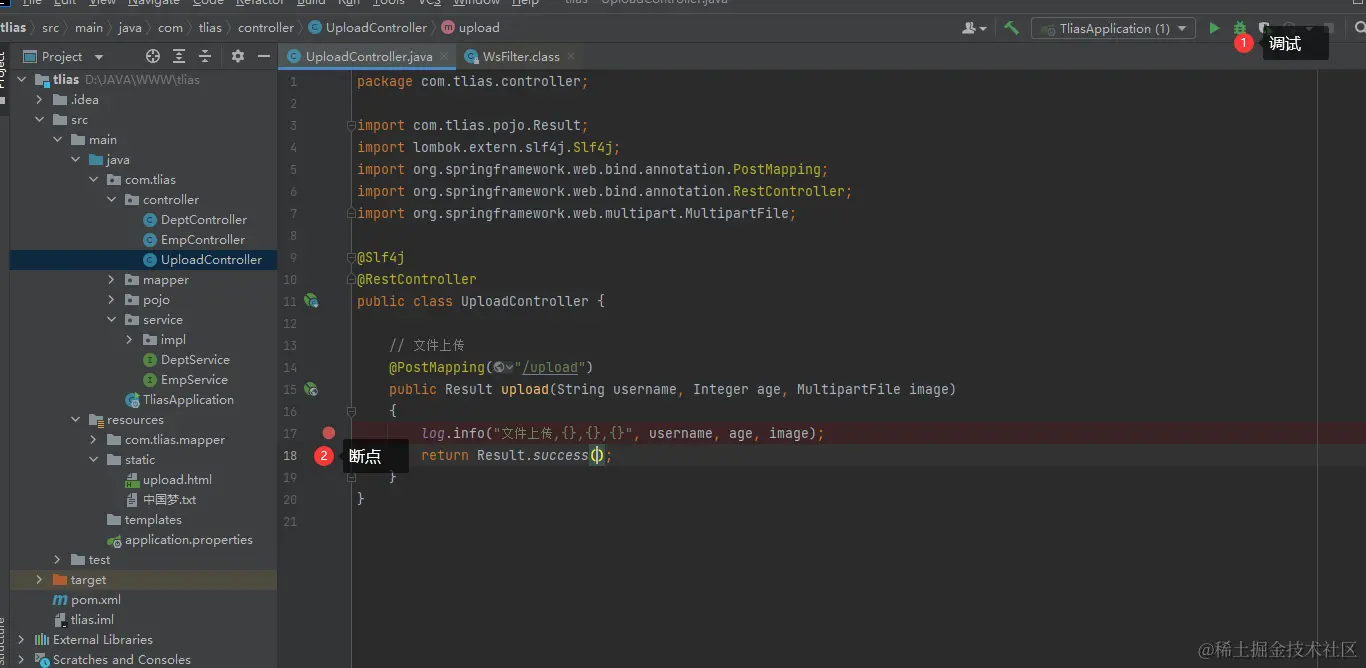Open Project panel settings gear
Viewport: 1366px width, 668px height.
[x=238, y=56]
